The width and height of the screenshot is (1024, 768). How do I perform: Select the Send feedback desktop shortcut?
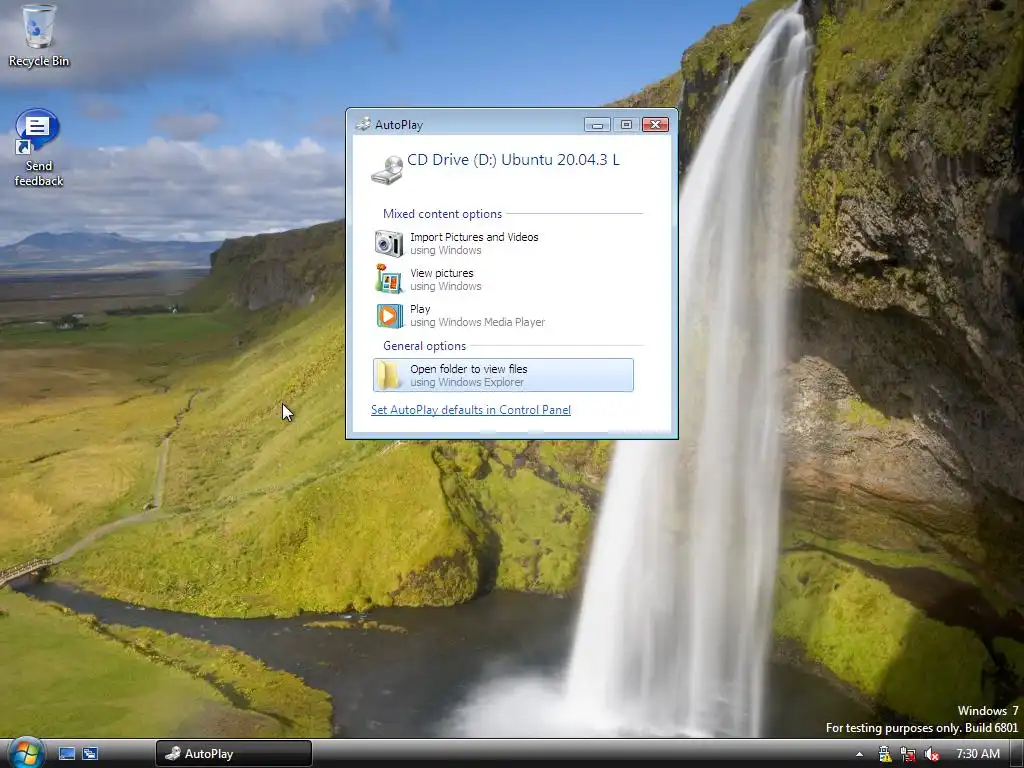coord(38,148)
